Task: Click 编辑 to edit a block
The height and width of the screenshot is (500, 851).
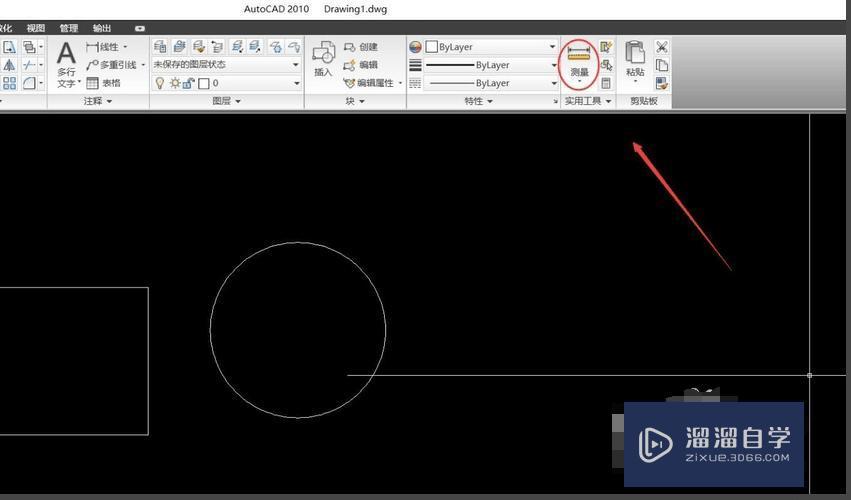Action: tap(360, 65)
